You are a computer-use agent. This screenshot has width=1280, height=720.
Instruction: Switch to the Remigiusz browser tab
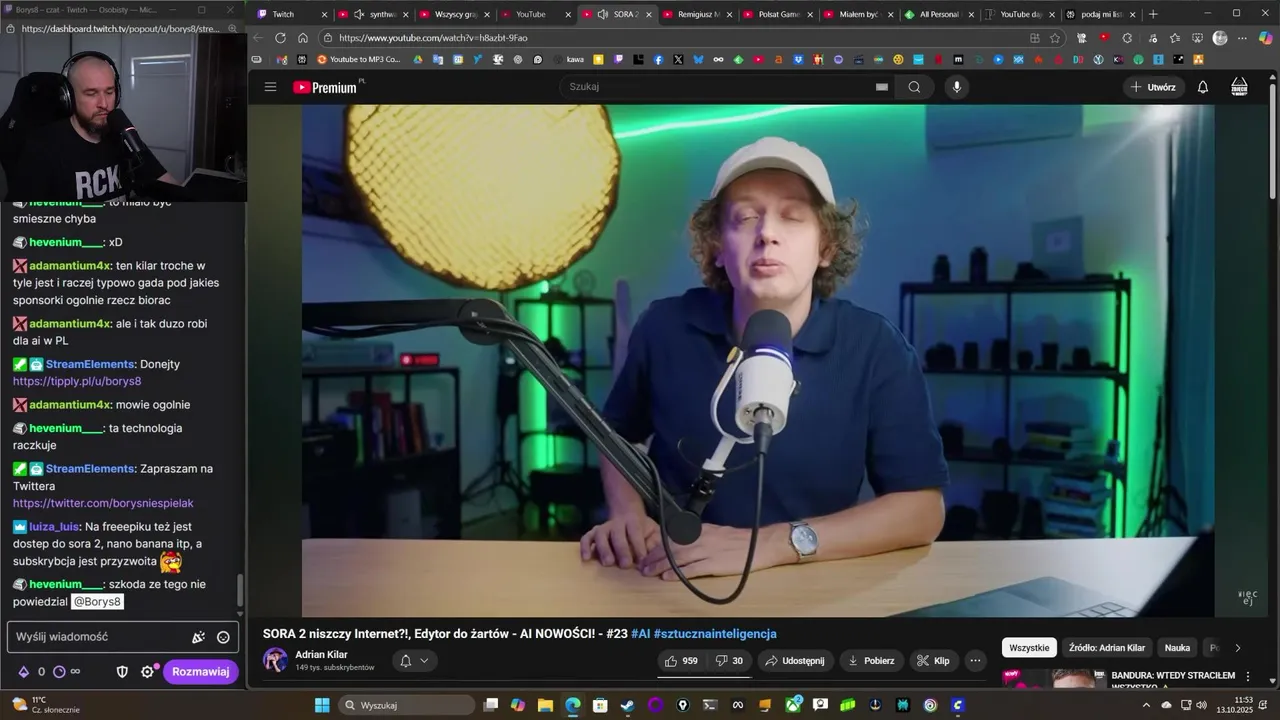[x=697, y=14]
